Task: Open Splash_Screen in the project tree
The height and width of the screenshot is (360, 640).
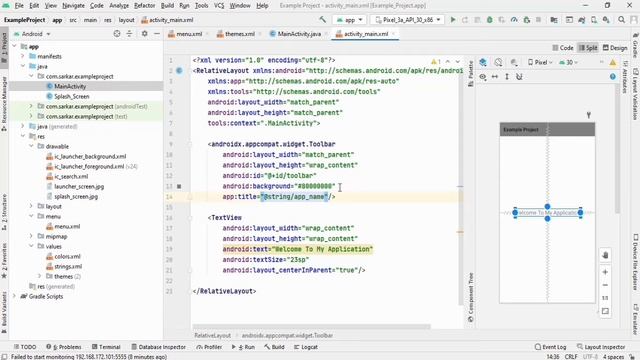Action: click(x=71, y=96)
